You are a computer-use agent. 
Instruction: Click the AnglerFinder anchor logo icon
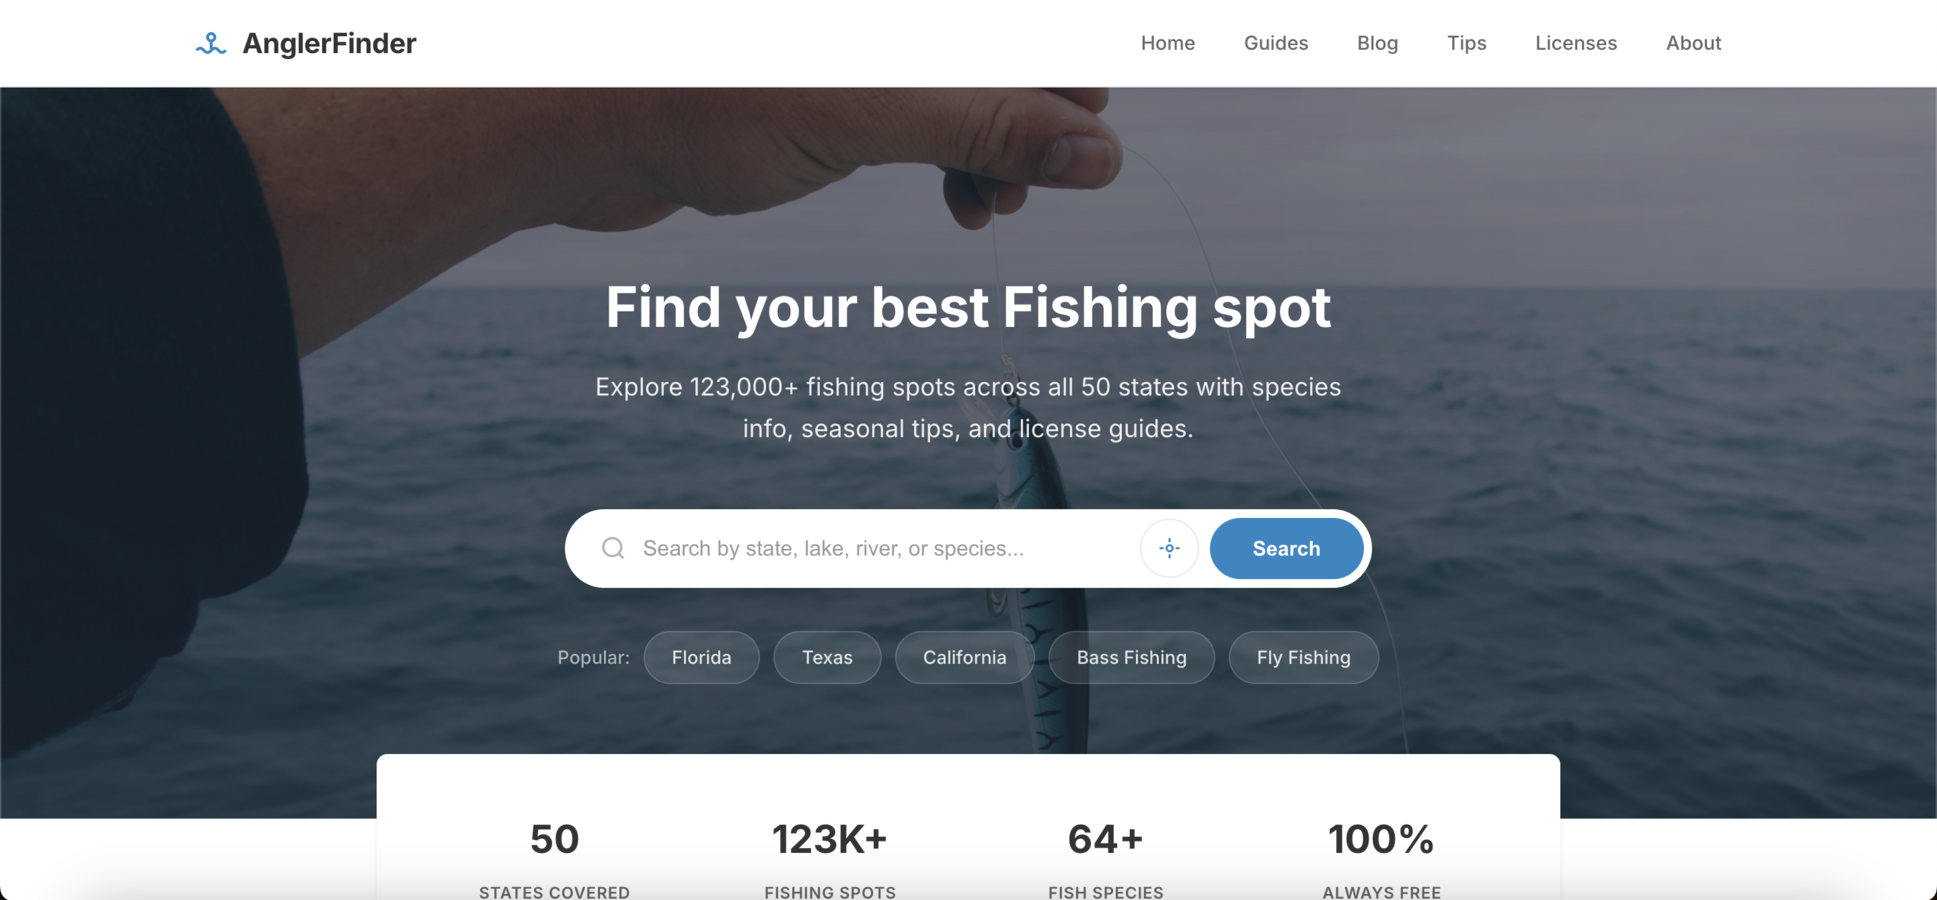(x=211, y=43)
